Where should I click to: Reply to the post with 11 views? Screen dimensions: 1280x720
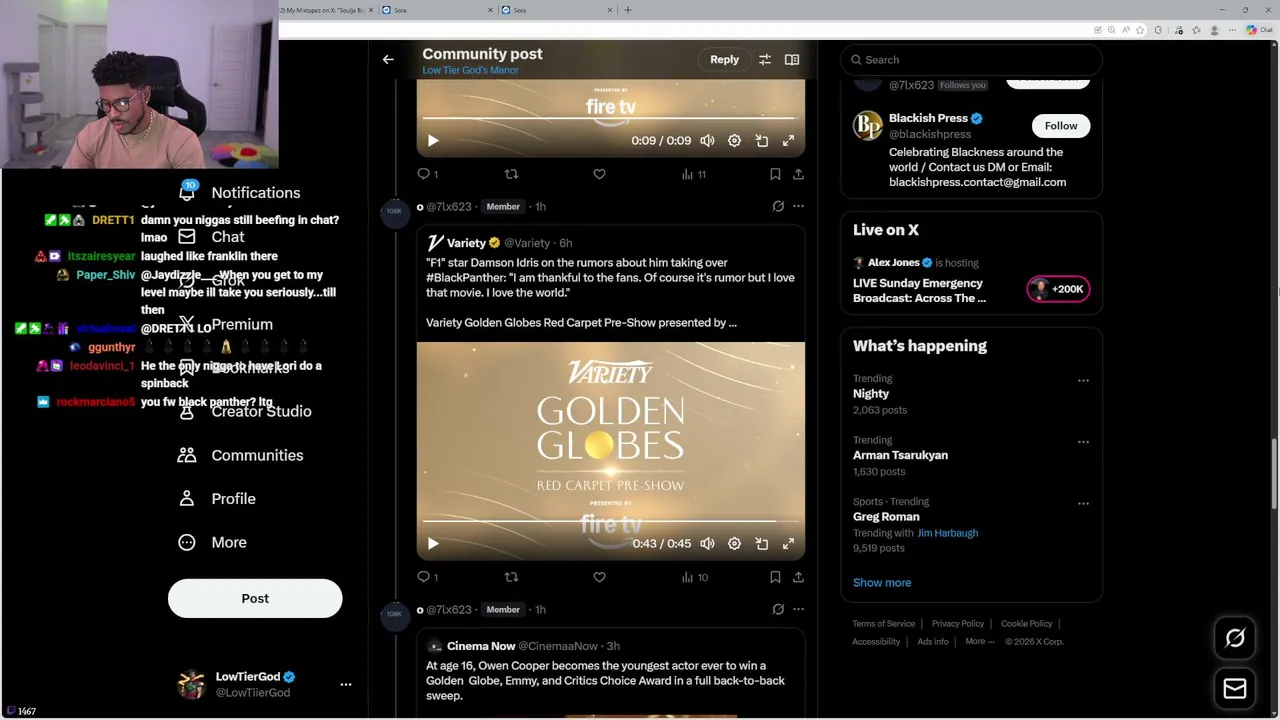click(427, 174)
